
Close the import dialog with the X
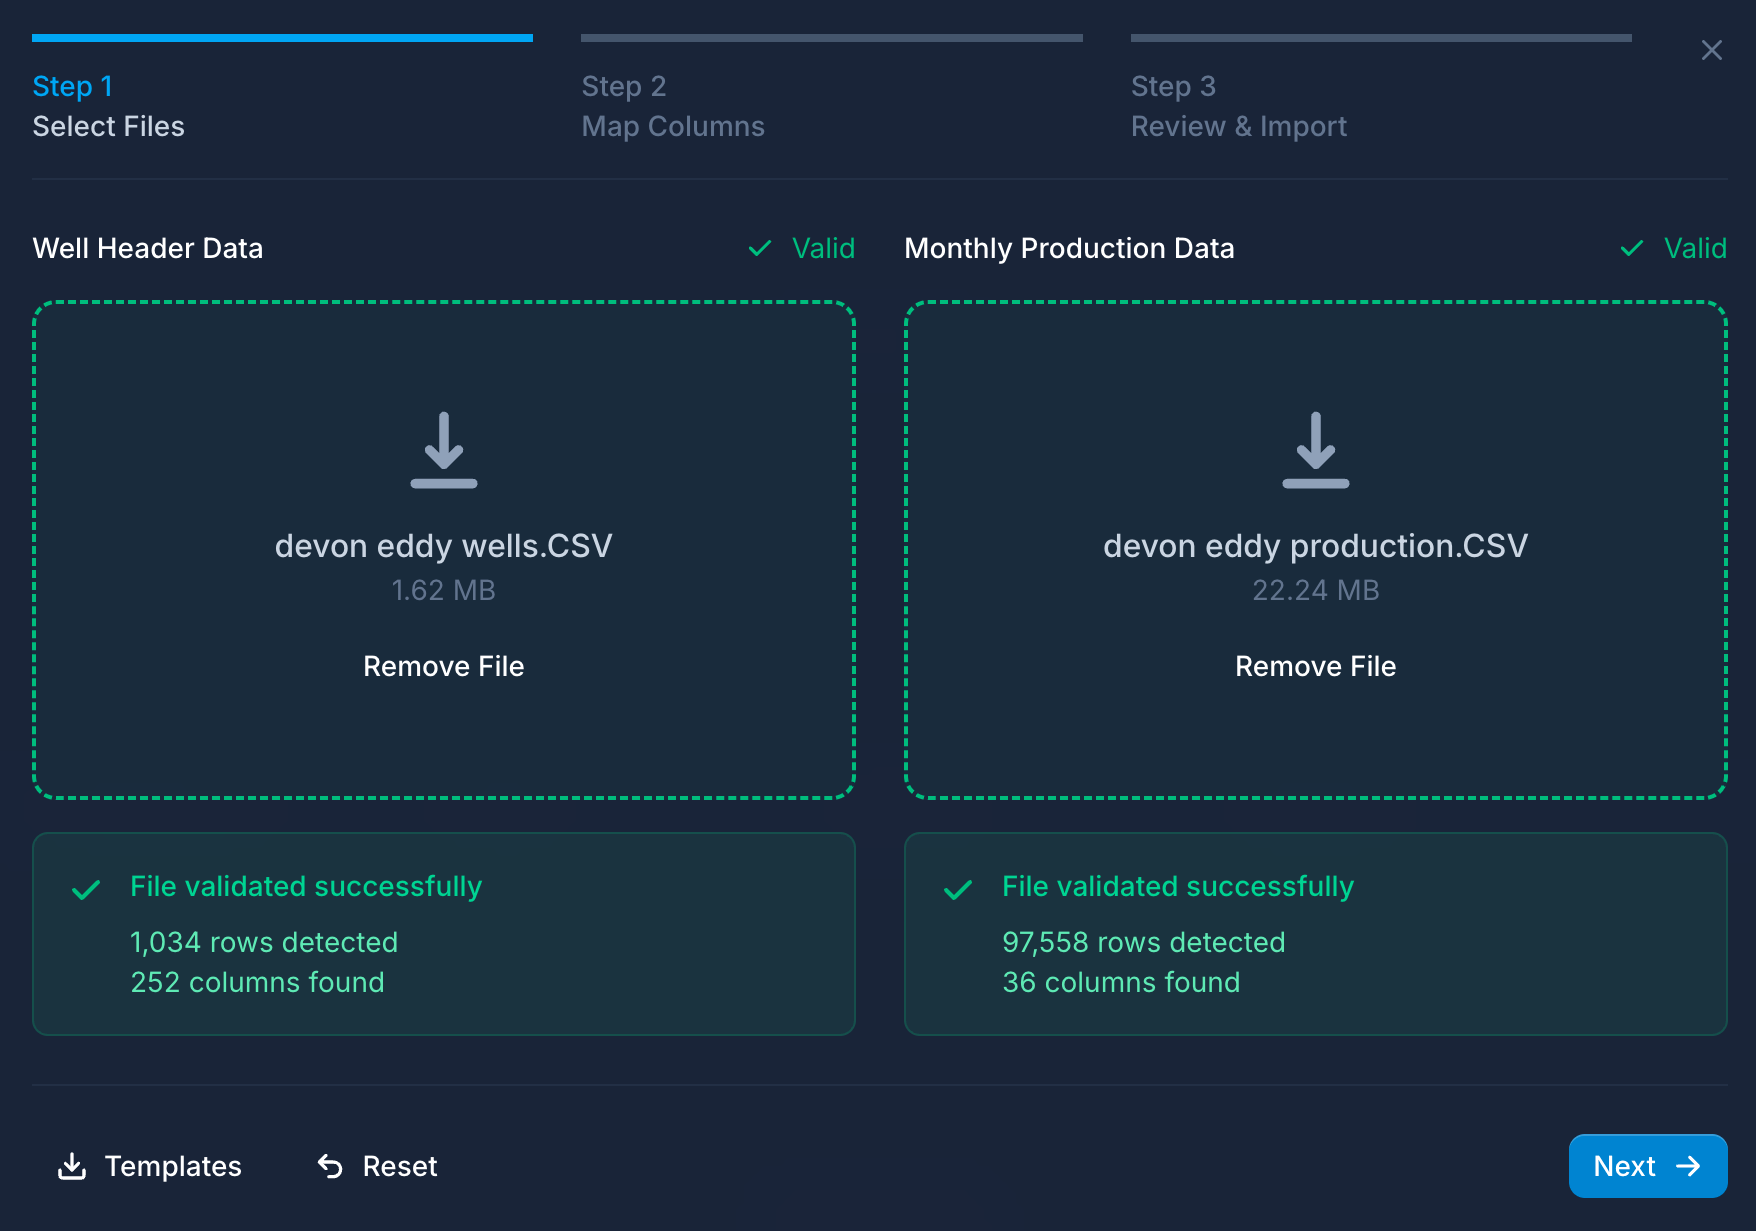pyautogui.click(x=1711, y=50)
